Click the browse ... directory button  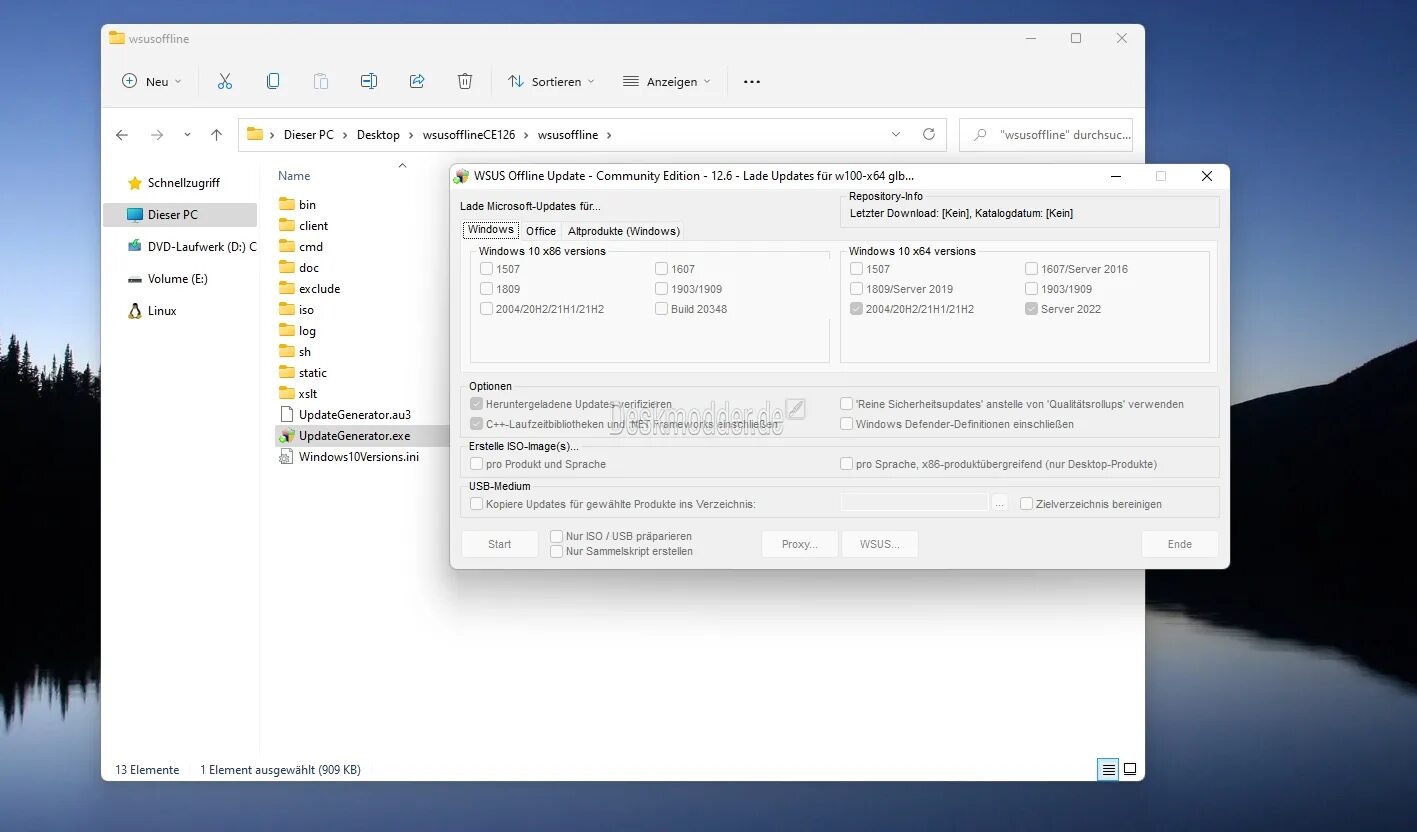1001,504
